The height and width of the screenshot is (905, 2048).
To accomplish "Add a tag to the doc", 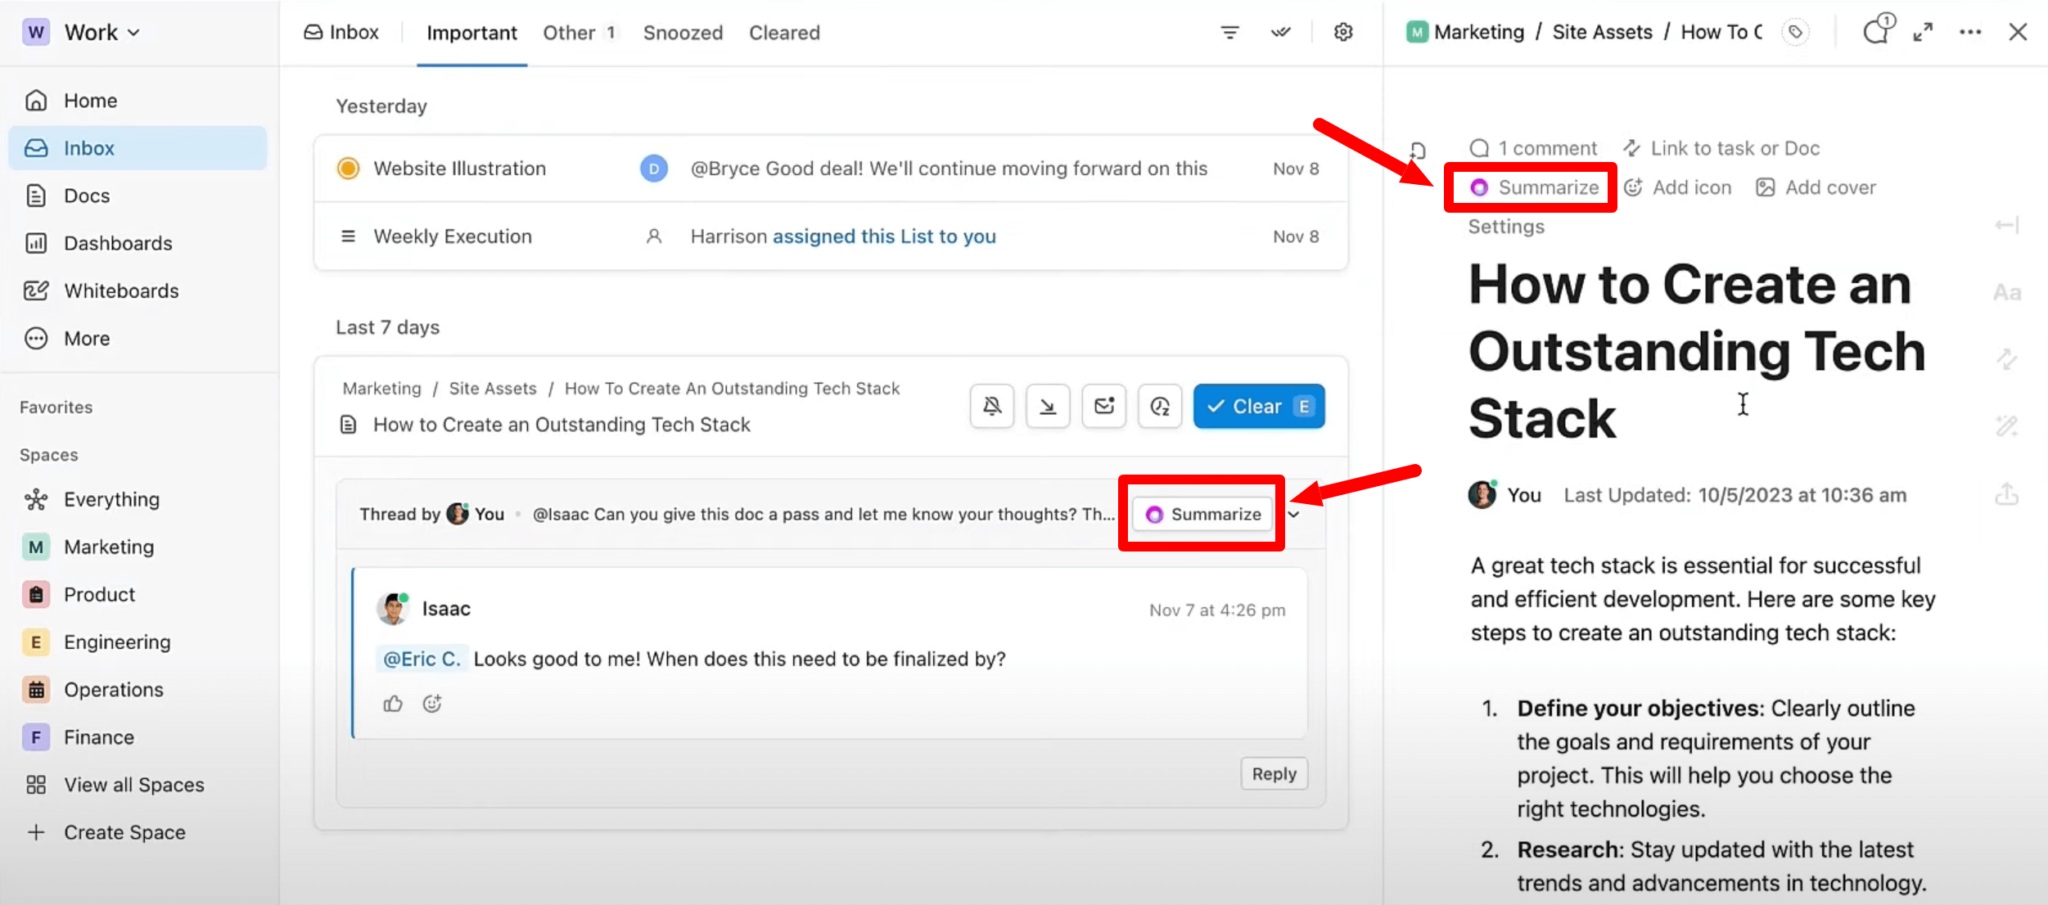I will tap(1795, 31).
